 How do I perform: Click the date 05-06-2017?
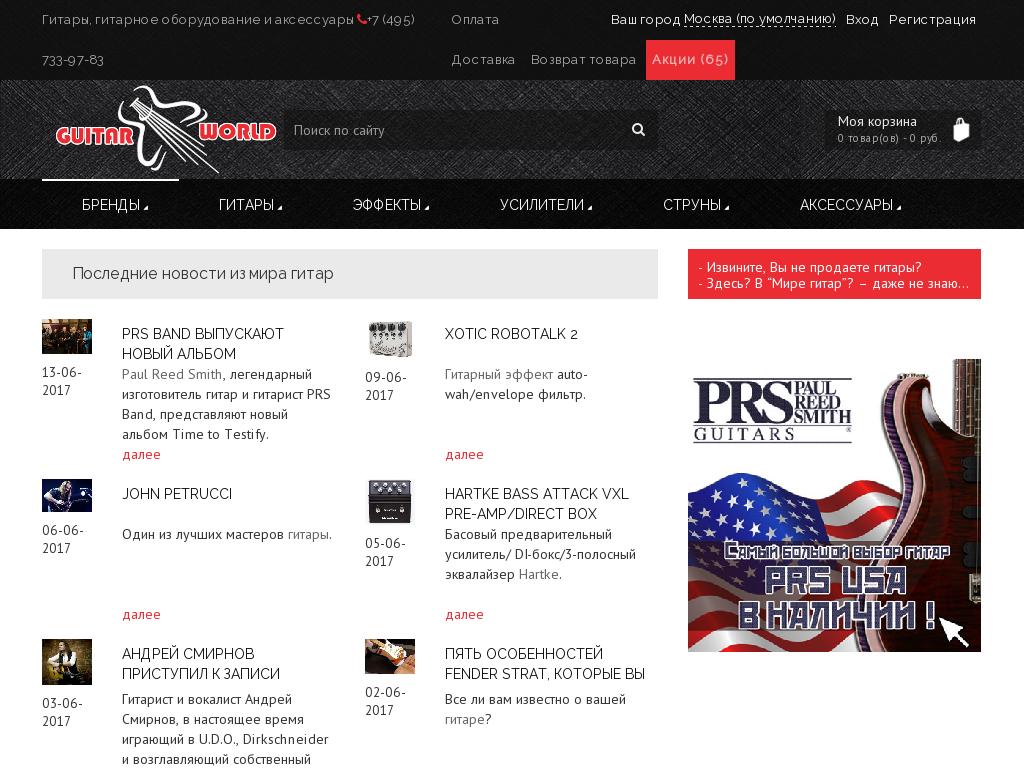(x=385, y=552)
